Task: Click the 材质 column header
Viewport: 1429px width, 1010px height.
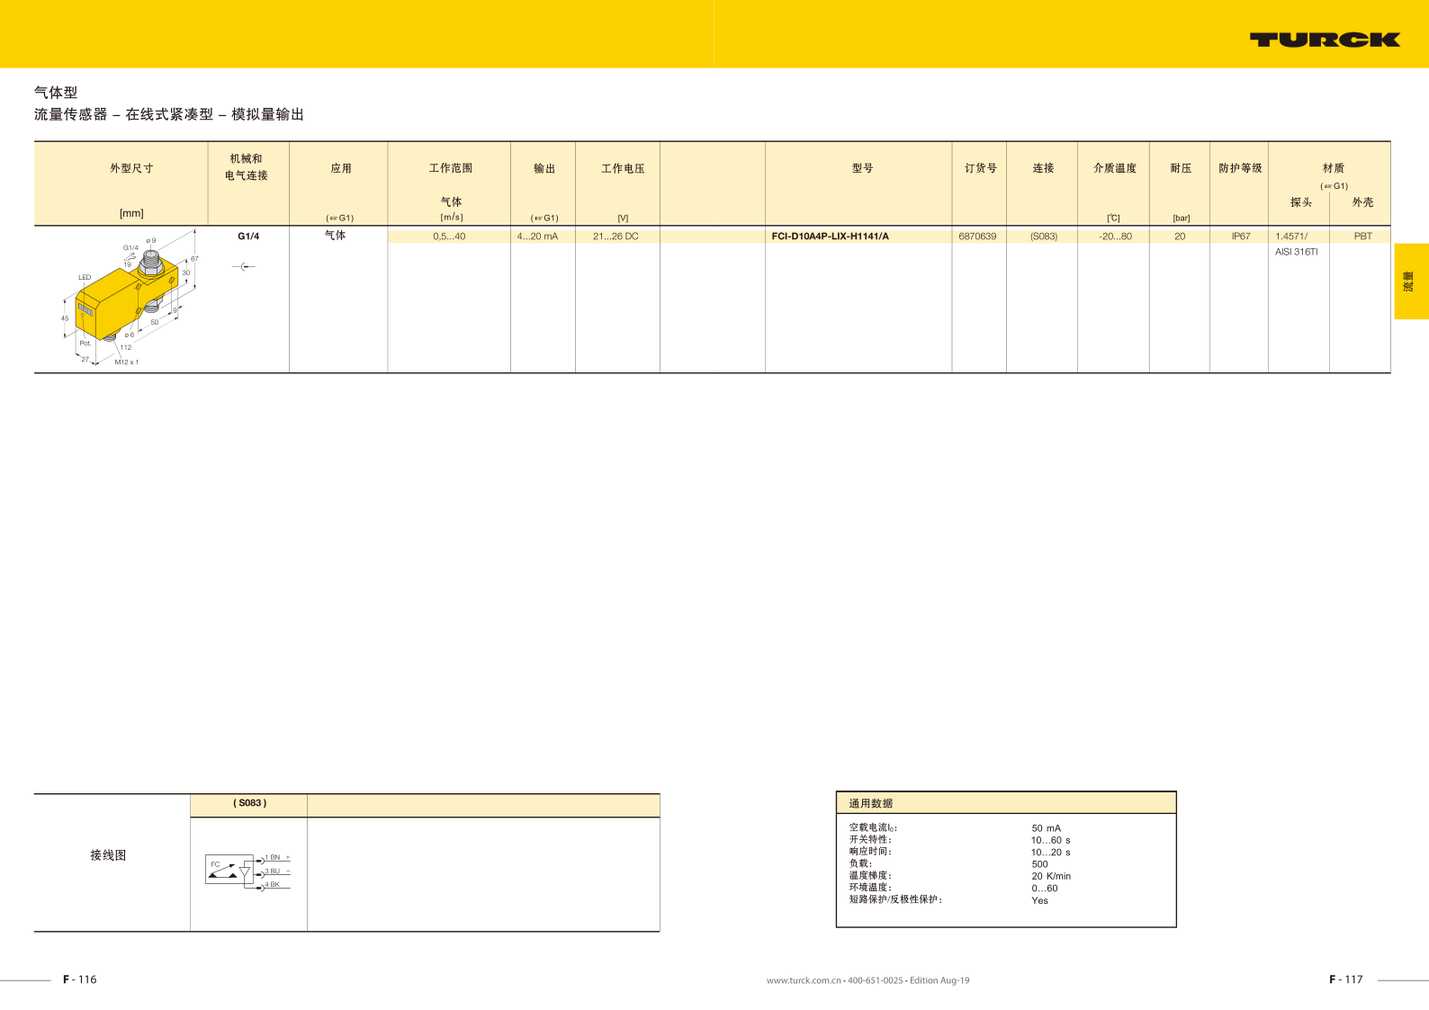Action: point(1333,168)
